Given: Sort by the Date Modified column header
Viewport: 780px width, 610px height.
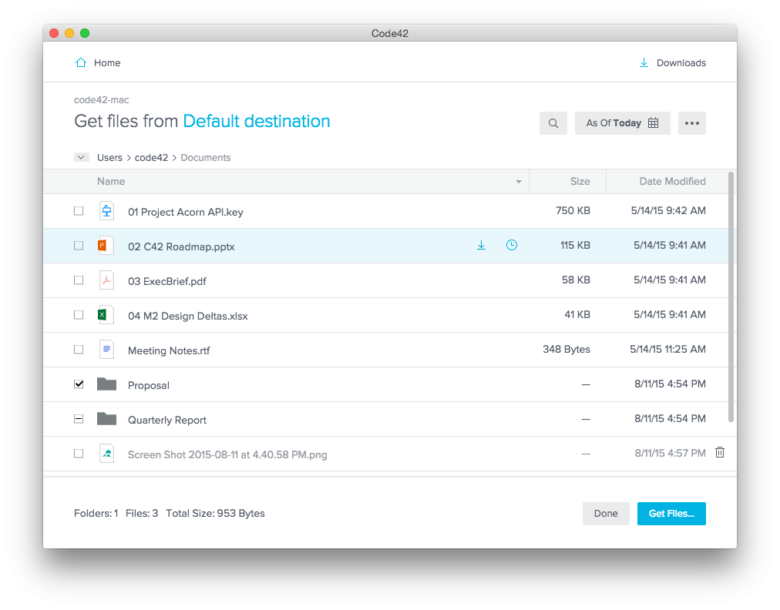Looking at the screenshot, I should tap(672, 182).
